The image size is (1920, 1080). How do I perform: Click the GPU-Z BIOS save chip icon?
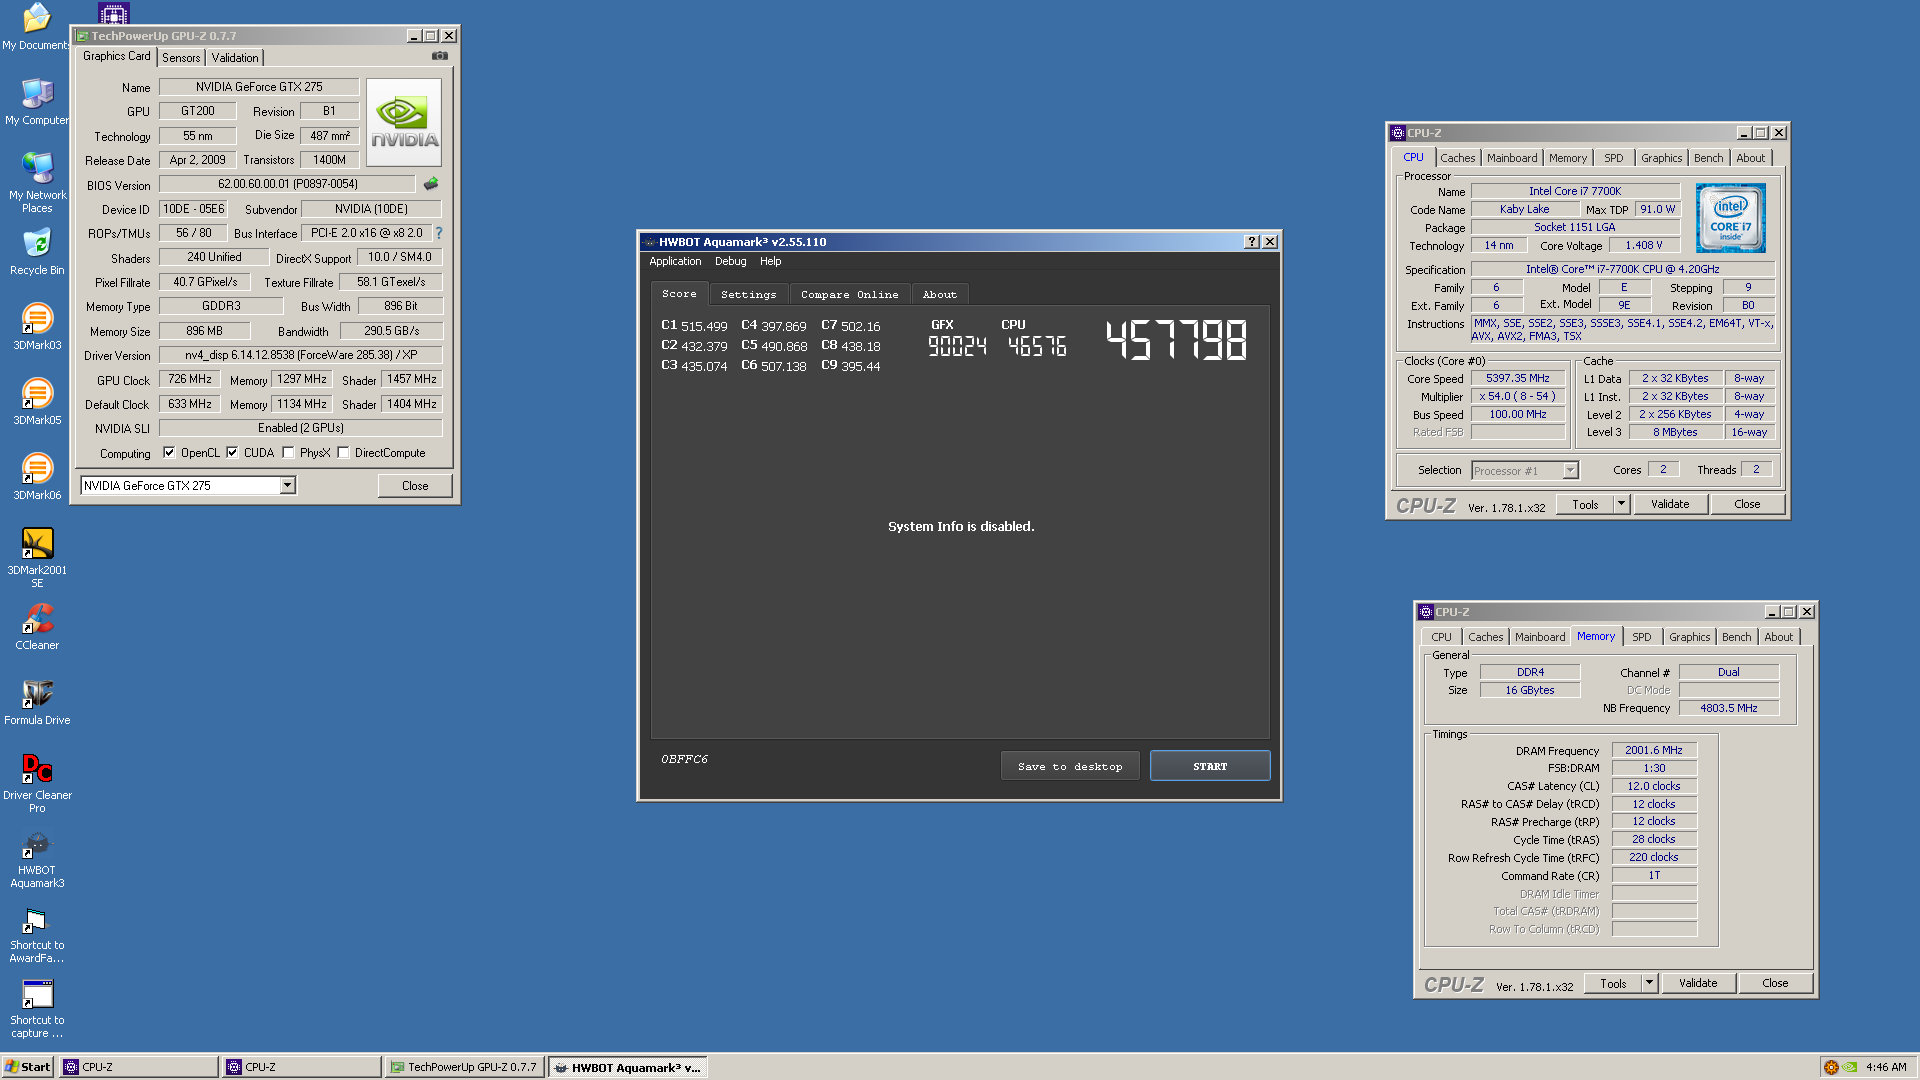431,183
